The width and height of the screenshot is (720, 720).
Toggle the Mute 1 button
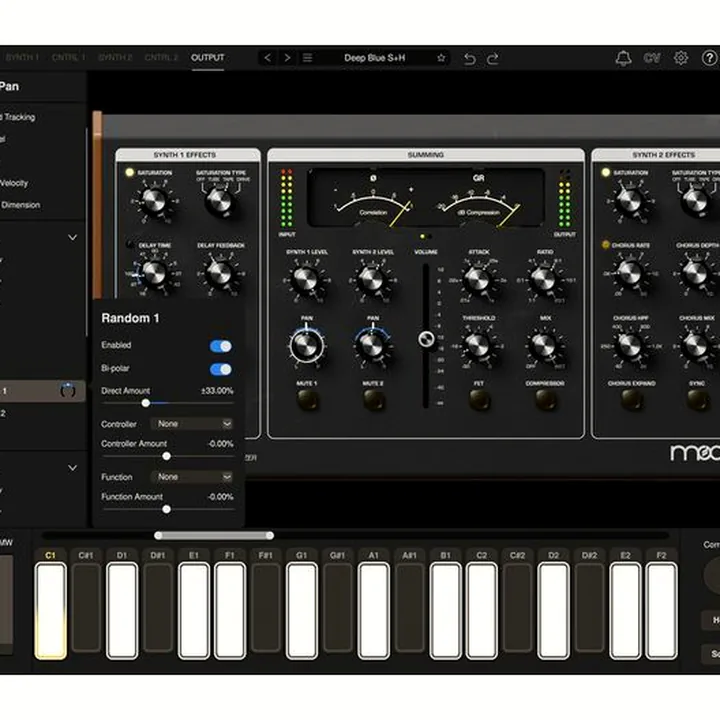[x=307, y=399]
